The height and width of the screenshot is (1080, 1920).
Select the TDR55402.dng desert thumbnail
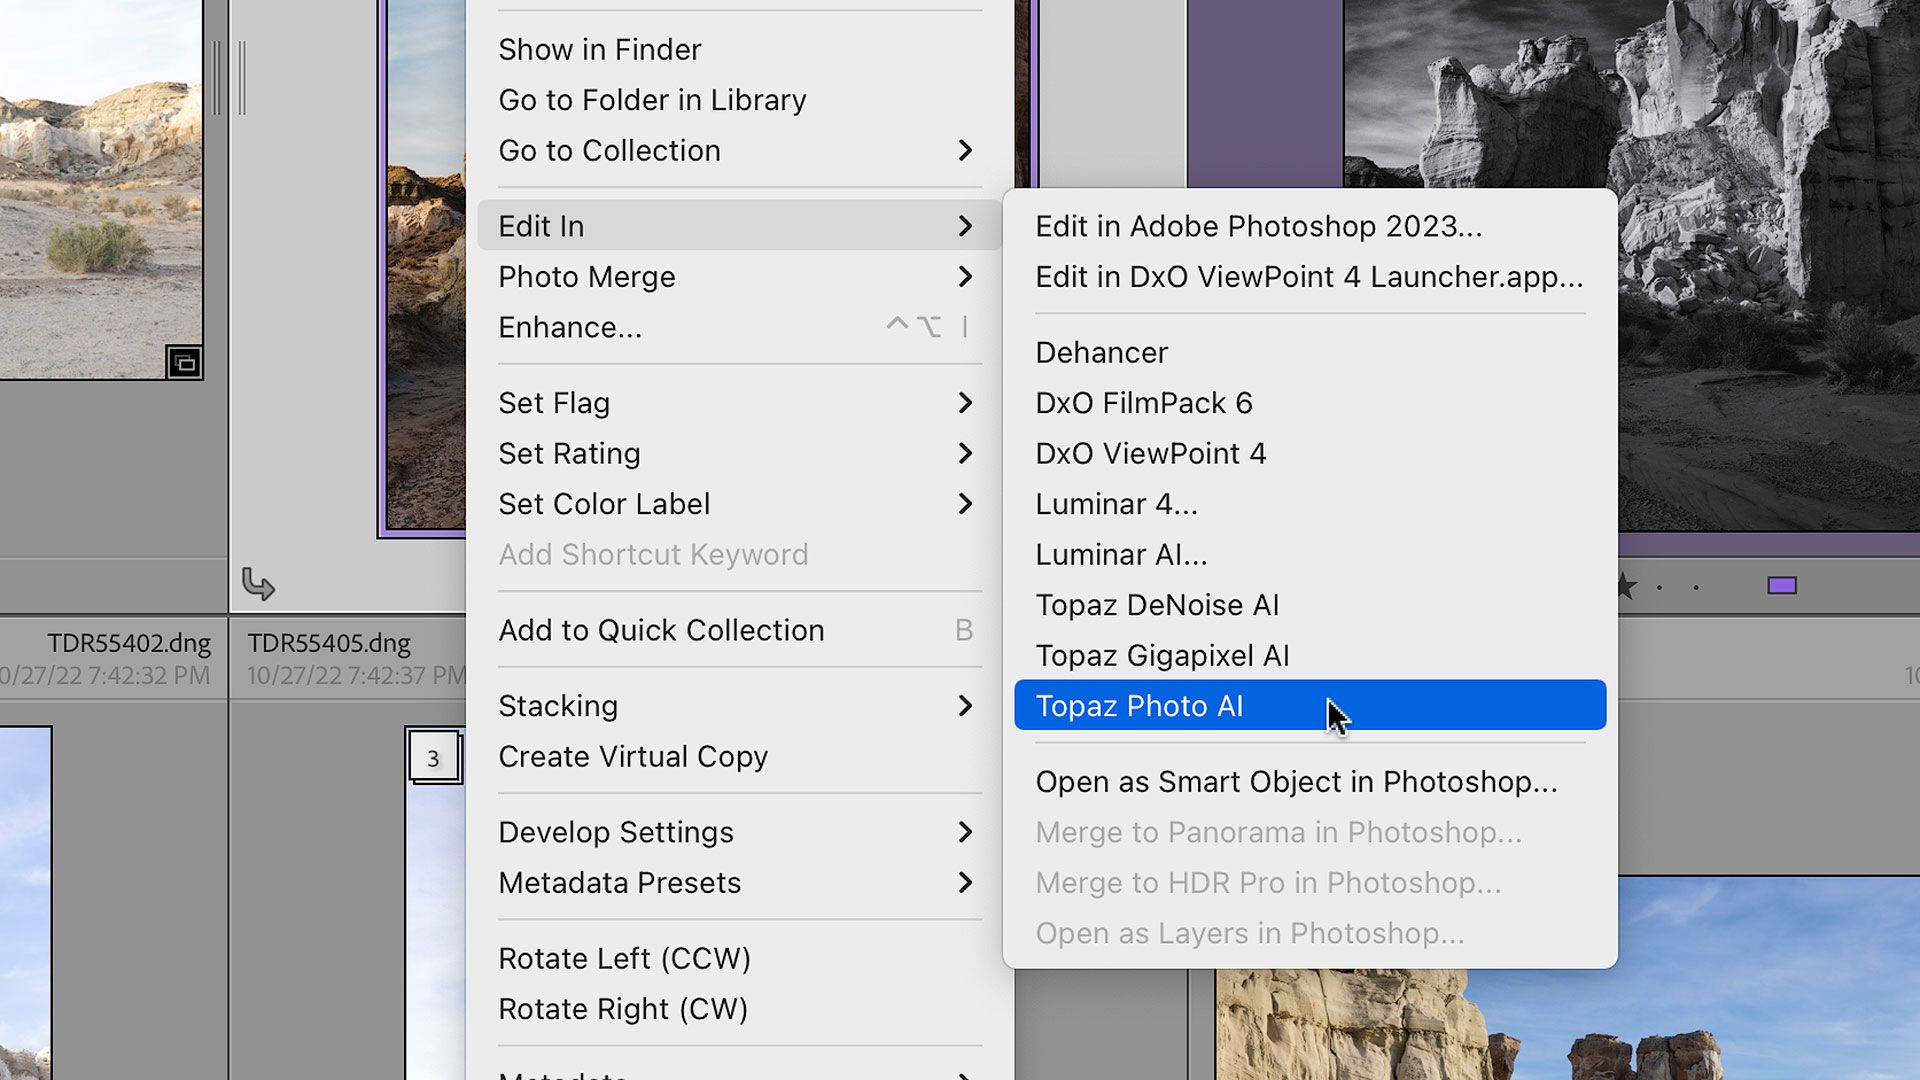click(x=100, y=190)
